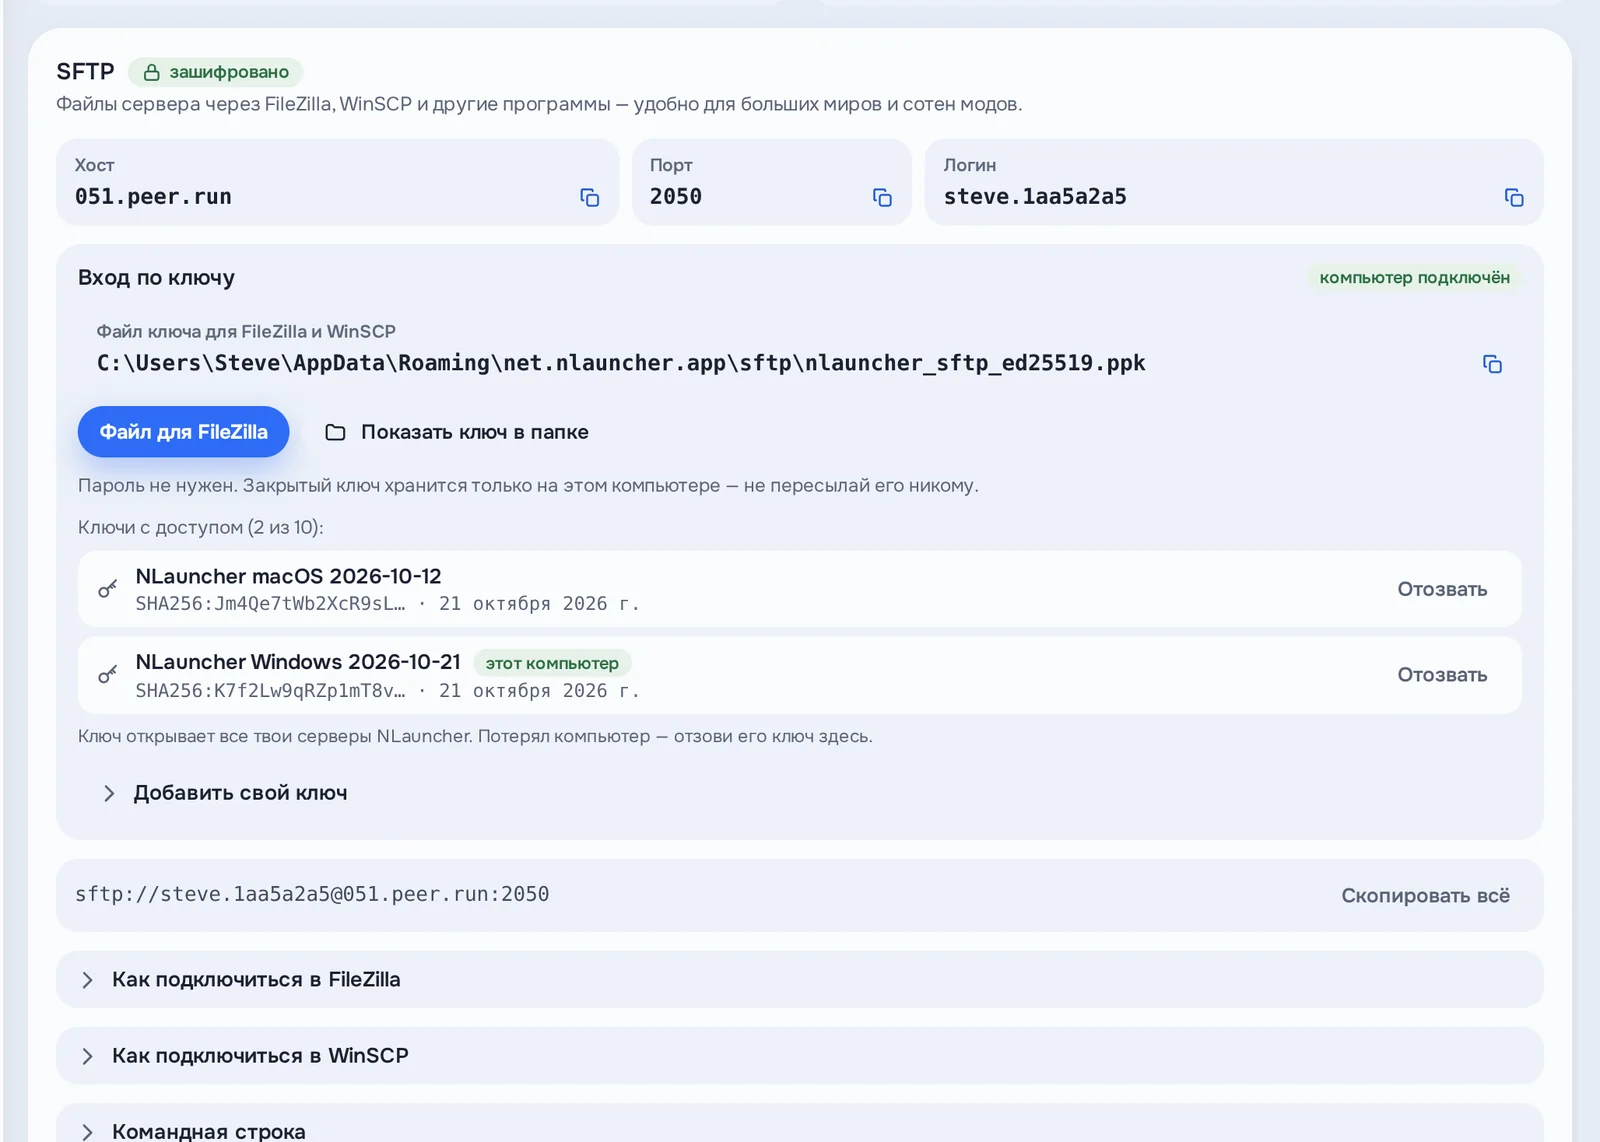Open Показать ключ в папке
Screen dimensions: 1600x1142
click(457, 432)
